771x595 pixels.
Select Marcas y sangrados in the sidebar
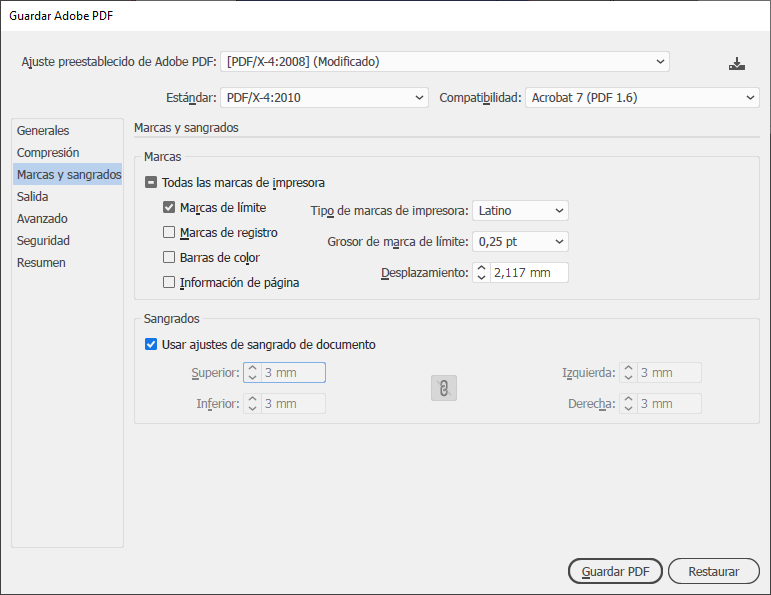click(67, 175)
